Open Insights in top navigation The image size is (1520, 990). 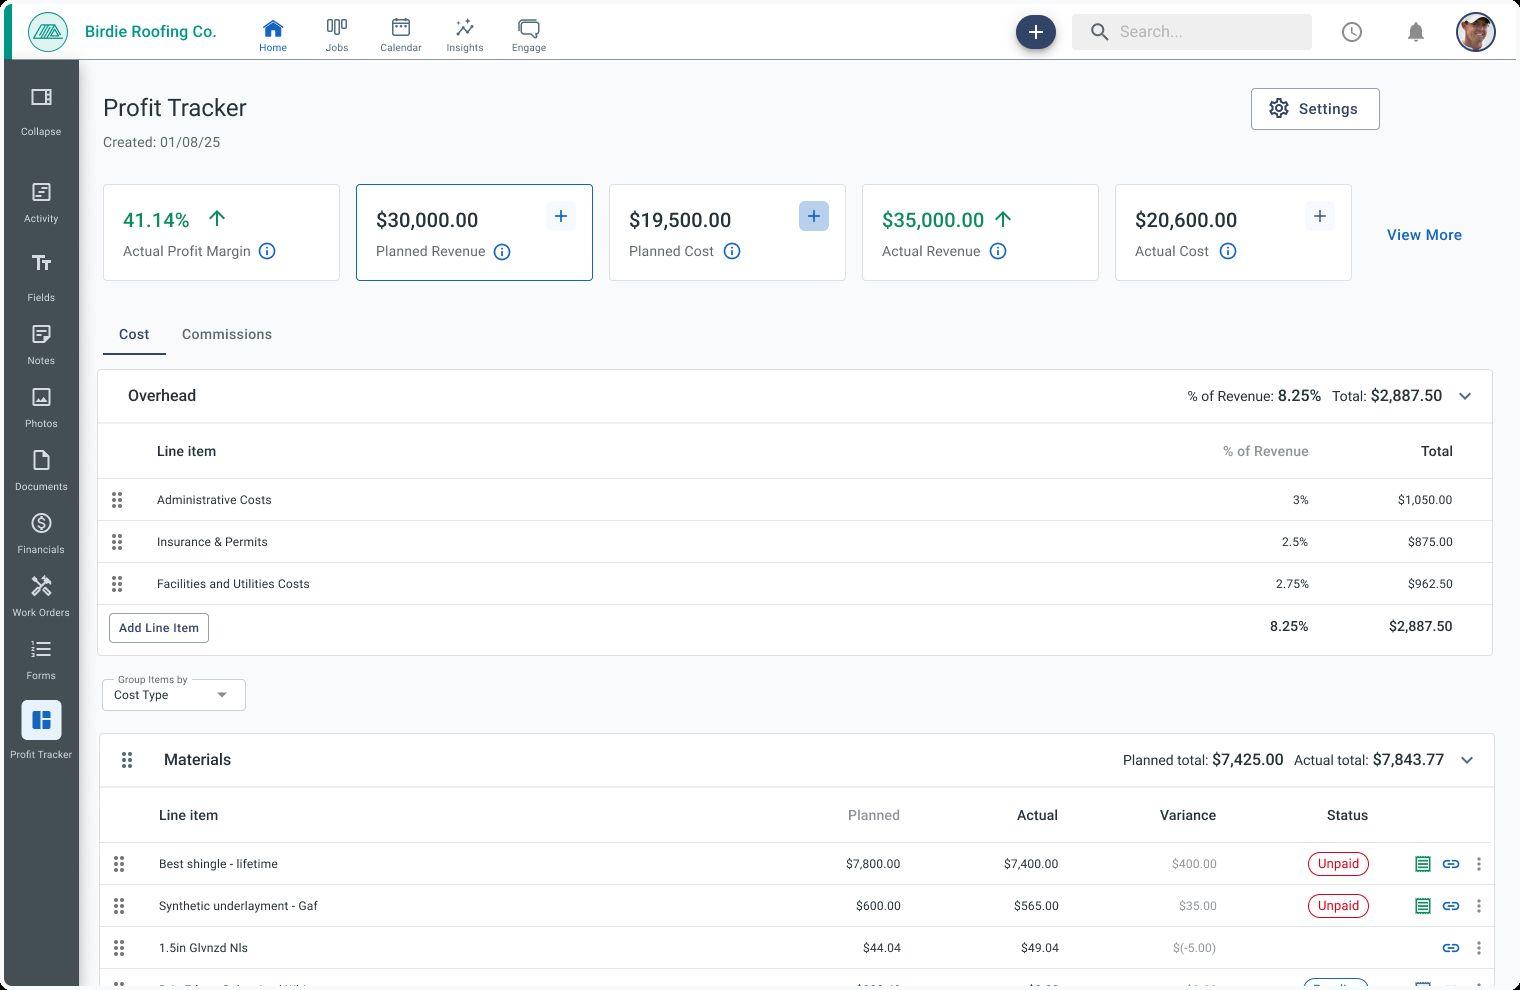pyautogui.click(x=465, y=34)
